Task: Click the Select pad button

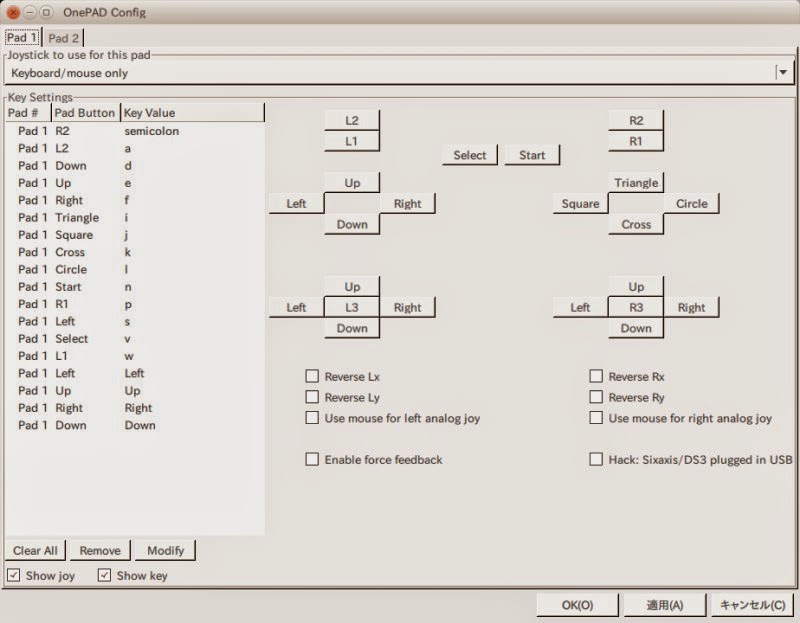Action: coord(470,155)
